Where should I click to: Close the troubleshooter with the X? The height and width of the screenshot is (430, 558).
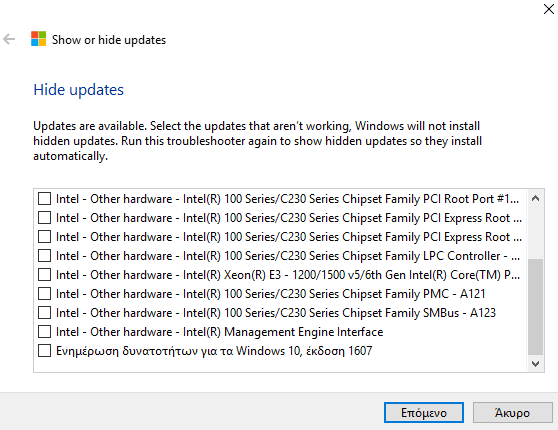[549, 9]
